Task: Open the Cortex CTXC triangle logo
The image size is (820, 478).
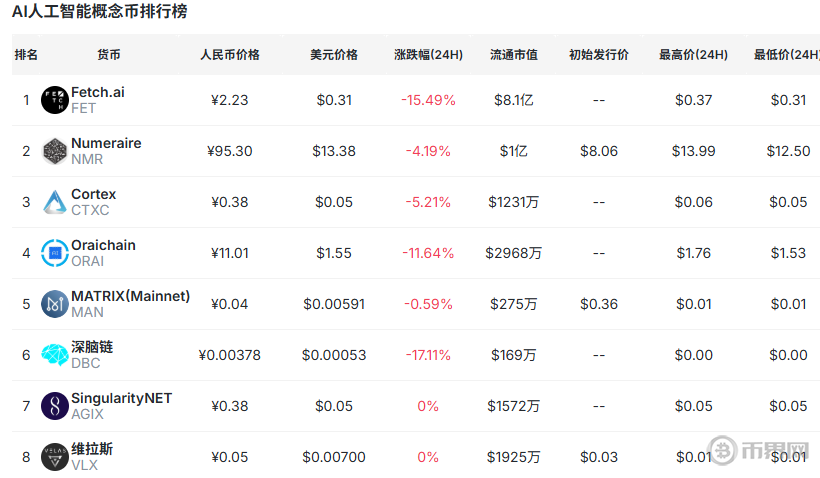Action: (x=55, y=202)
